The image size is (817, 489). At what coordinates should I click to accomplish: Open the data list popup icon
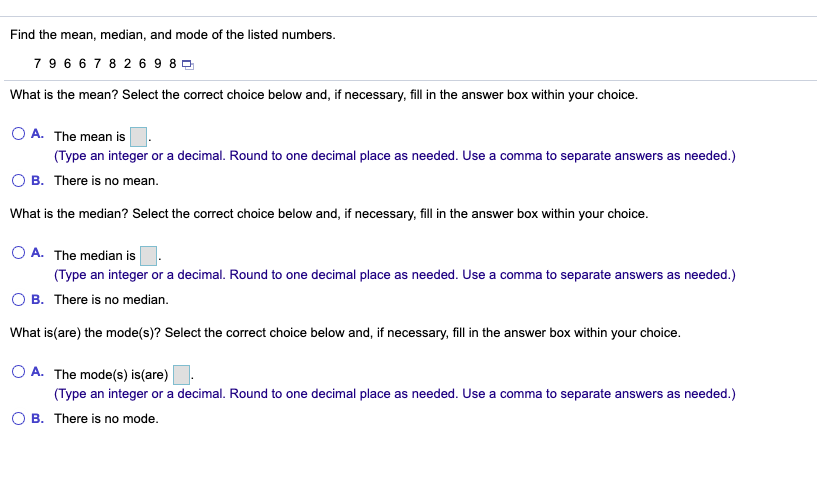(x=188, y=65)
